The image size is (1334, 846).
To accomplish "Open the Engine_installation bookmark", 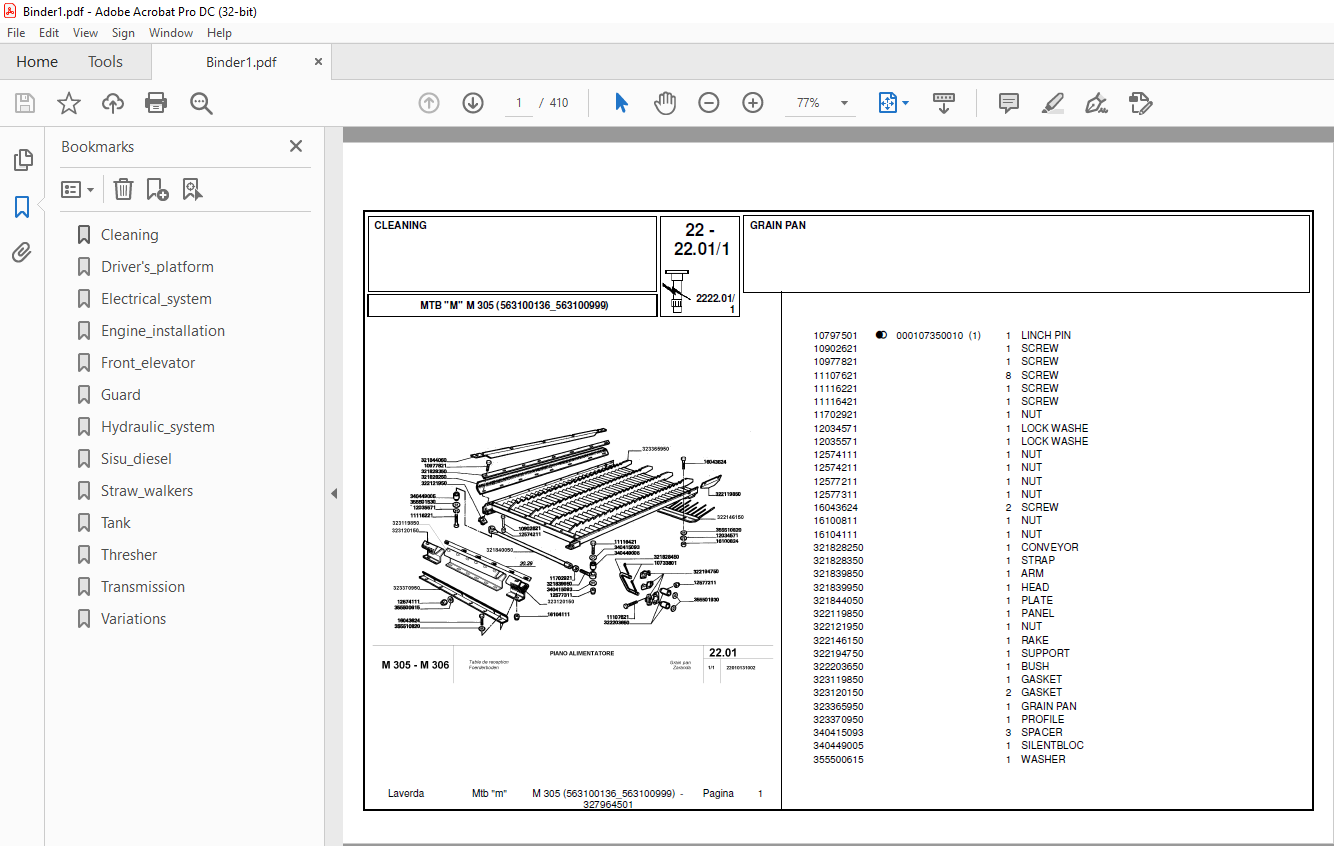I will click(x=163, y=331).
